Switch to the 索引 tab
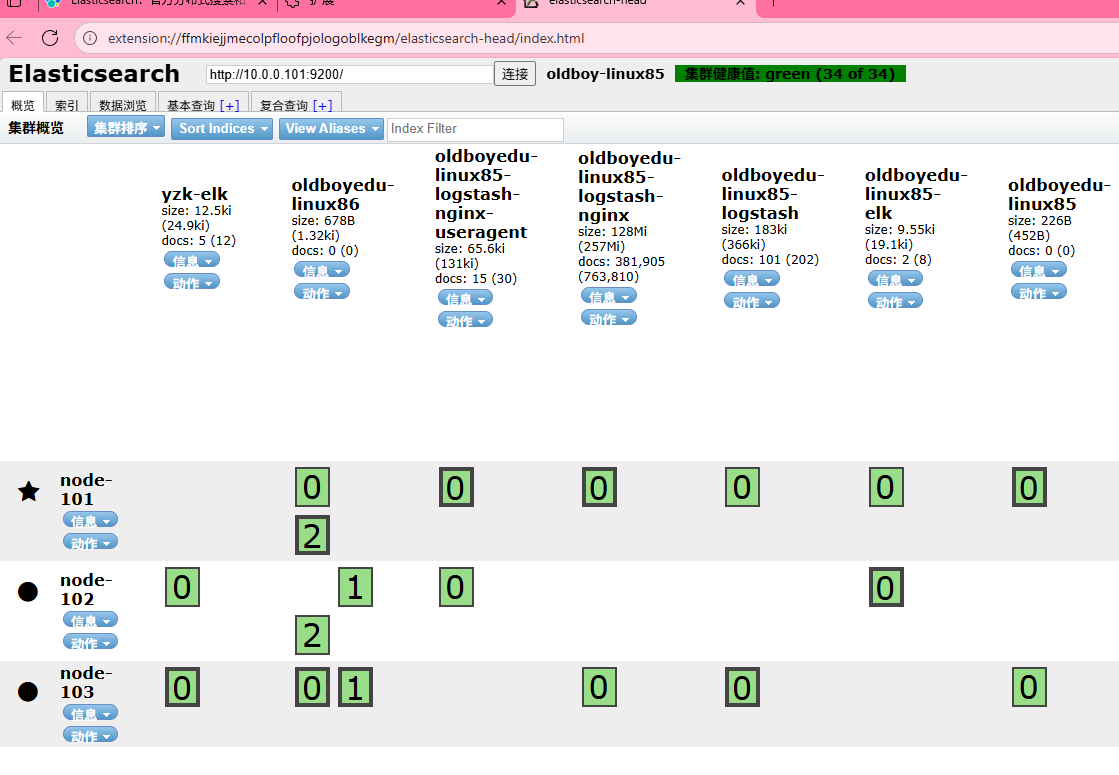 pos(67,104)
